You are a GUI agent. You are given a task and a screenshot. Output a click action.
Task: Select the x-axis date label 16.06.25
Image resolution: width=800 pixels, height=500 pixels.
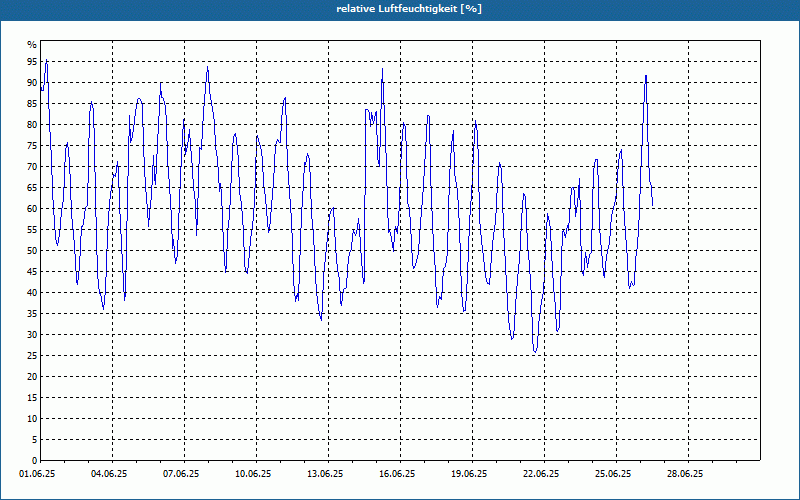click(x=397, y=474)
